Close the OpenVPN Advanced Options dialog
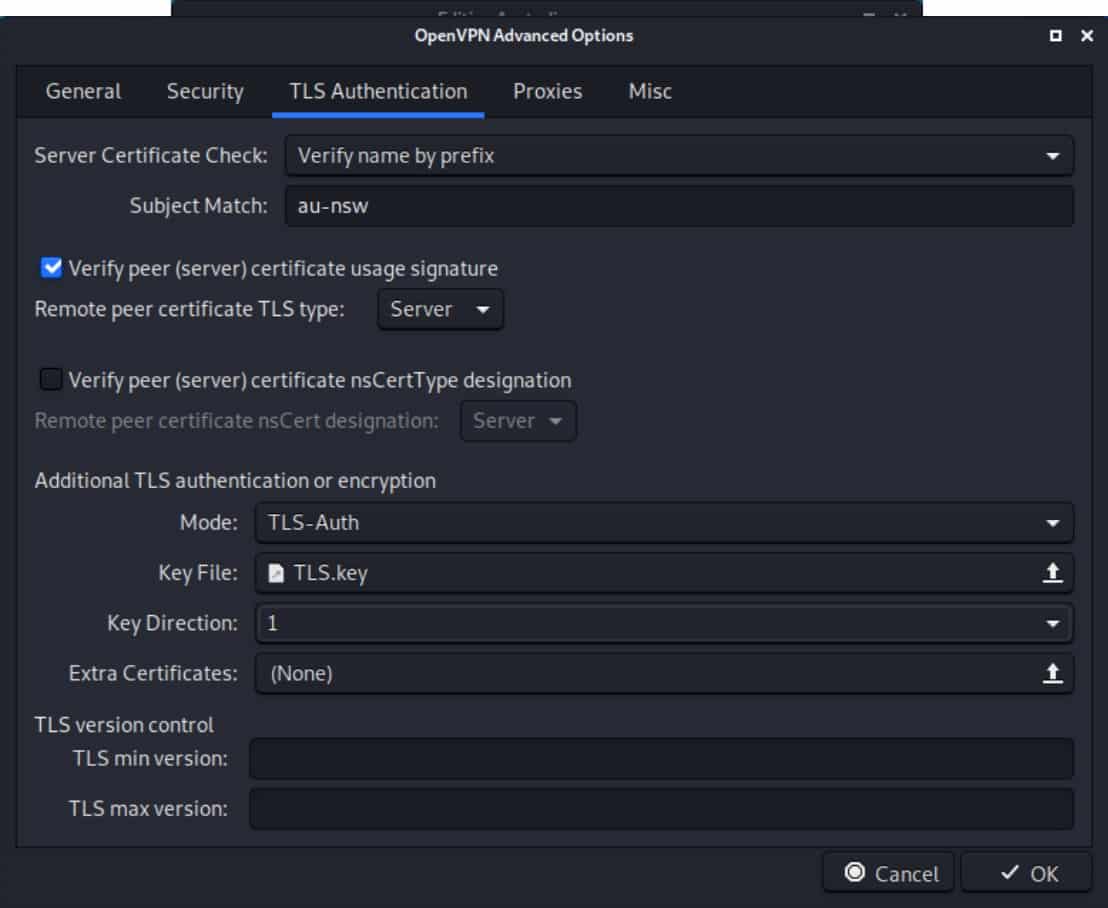 [1087, 35]
